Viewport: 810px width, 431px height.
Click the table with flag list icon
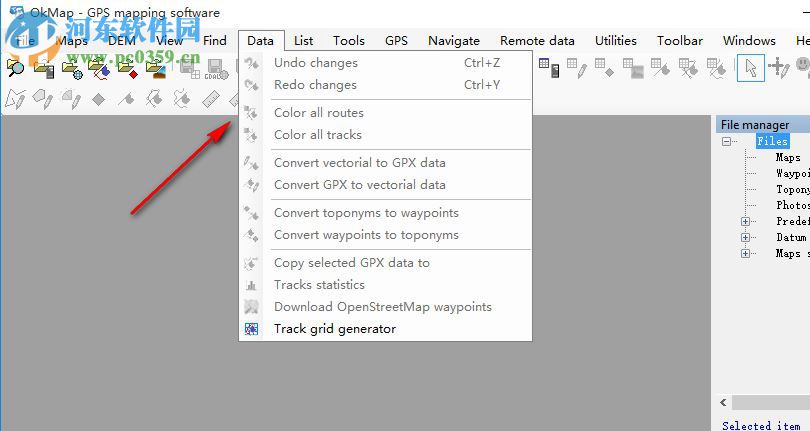(x=660, y=68)
